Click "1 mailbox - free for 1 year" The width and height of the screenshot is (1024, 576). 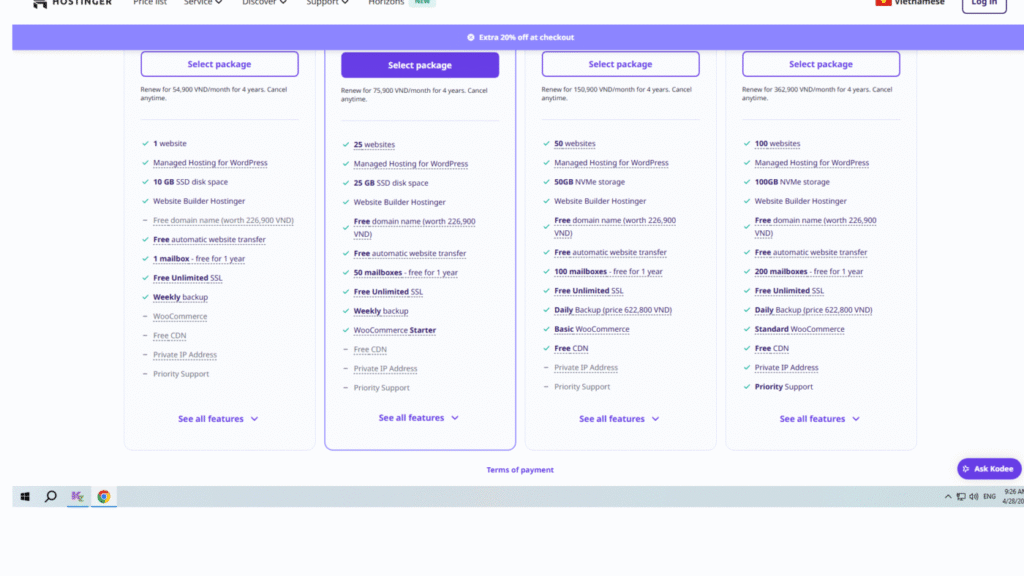point(199,259)
